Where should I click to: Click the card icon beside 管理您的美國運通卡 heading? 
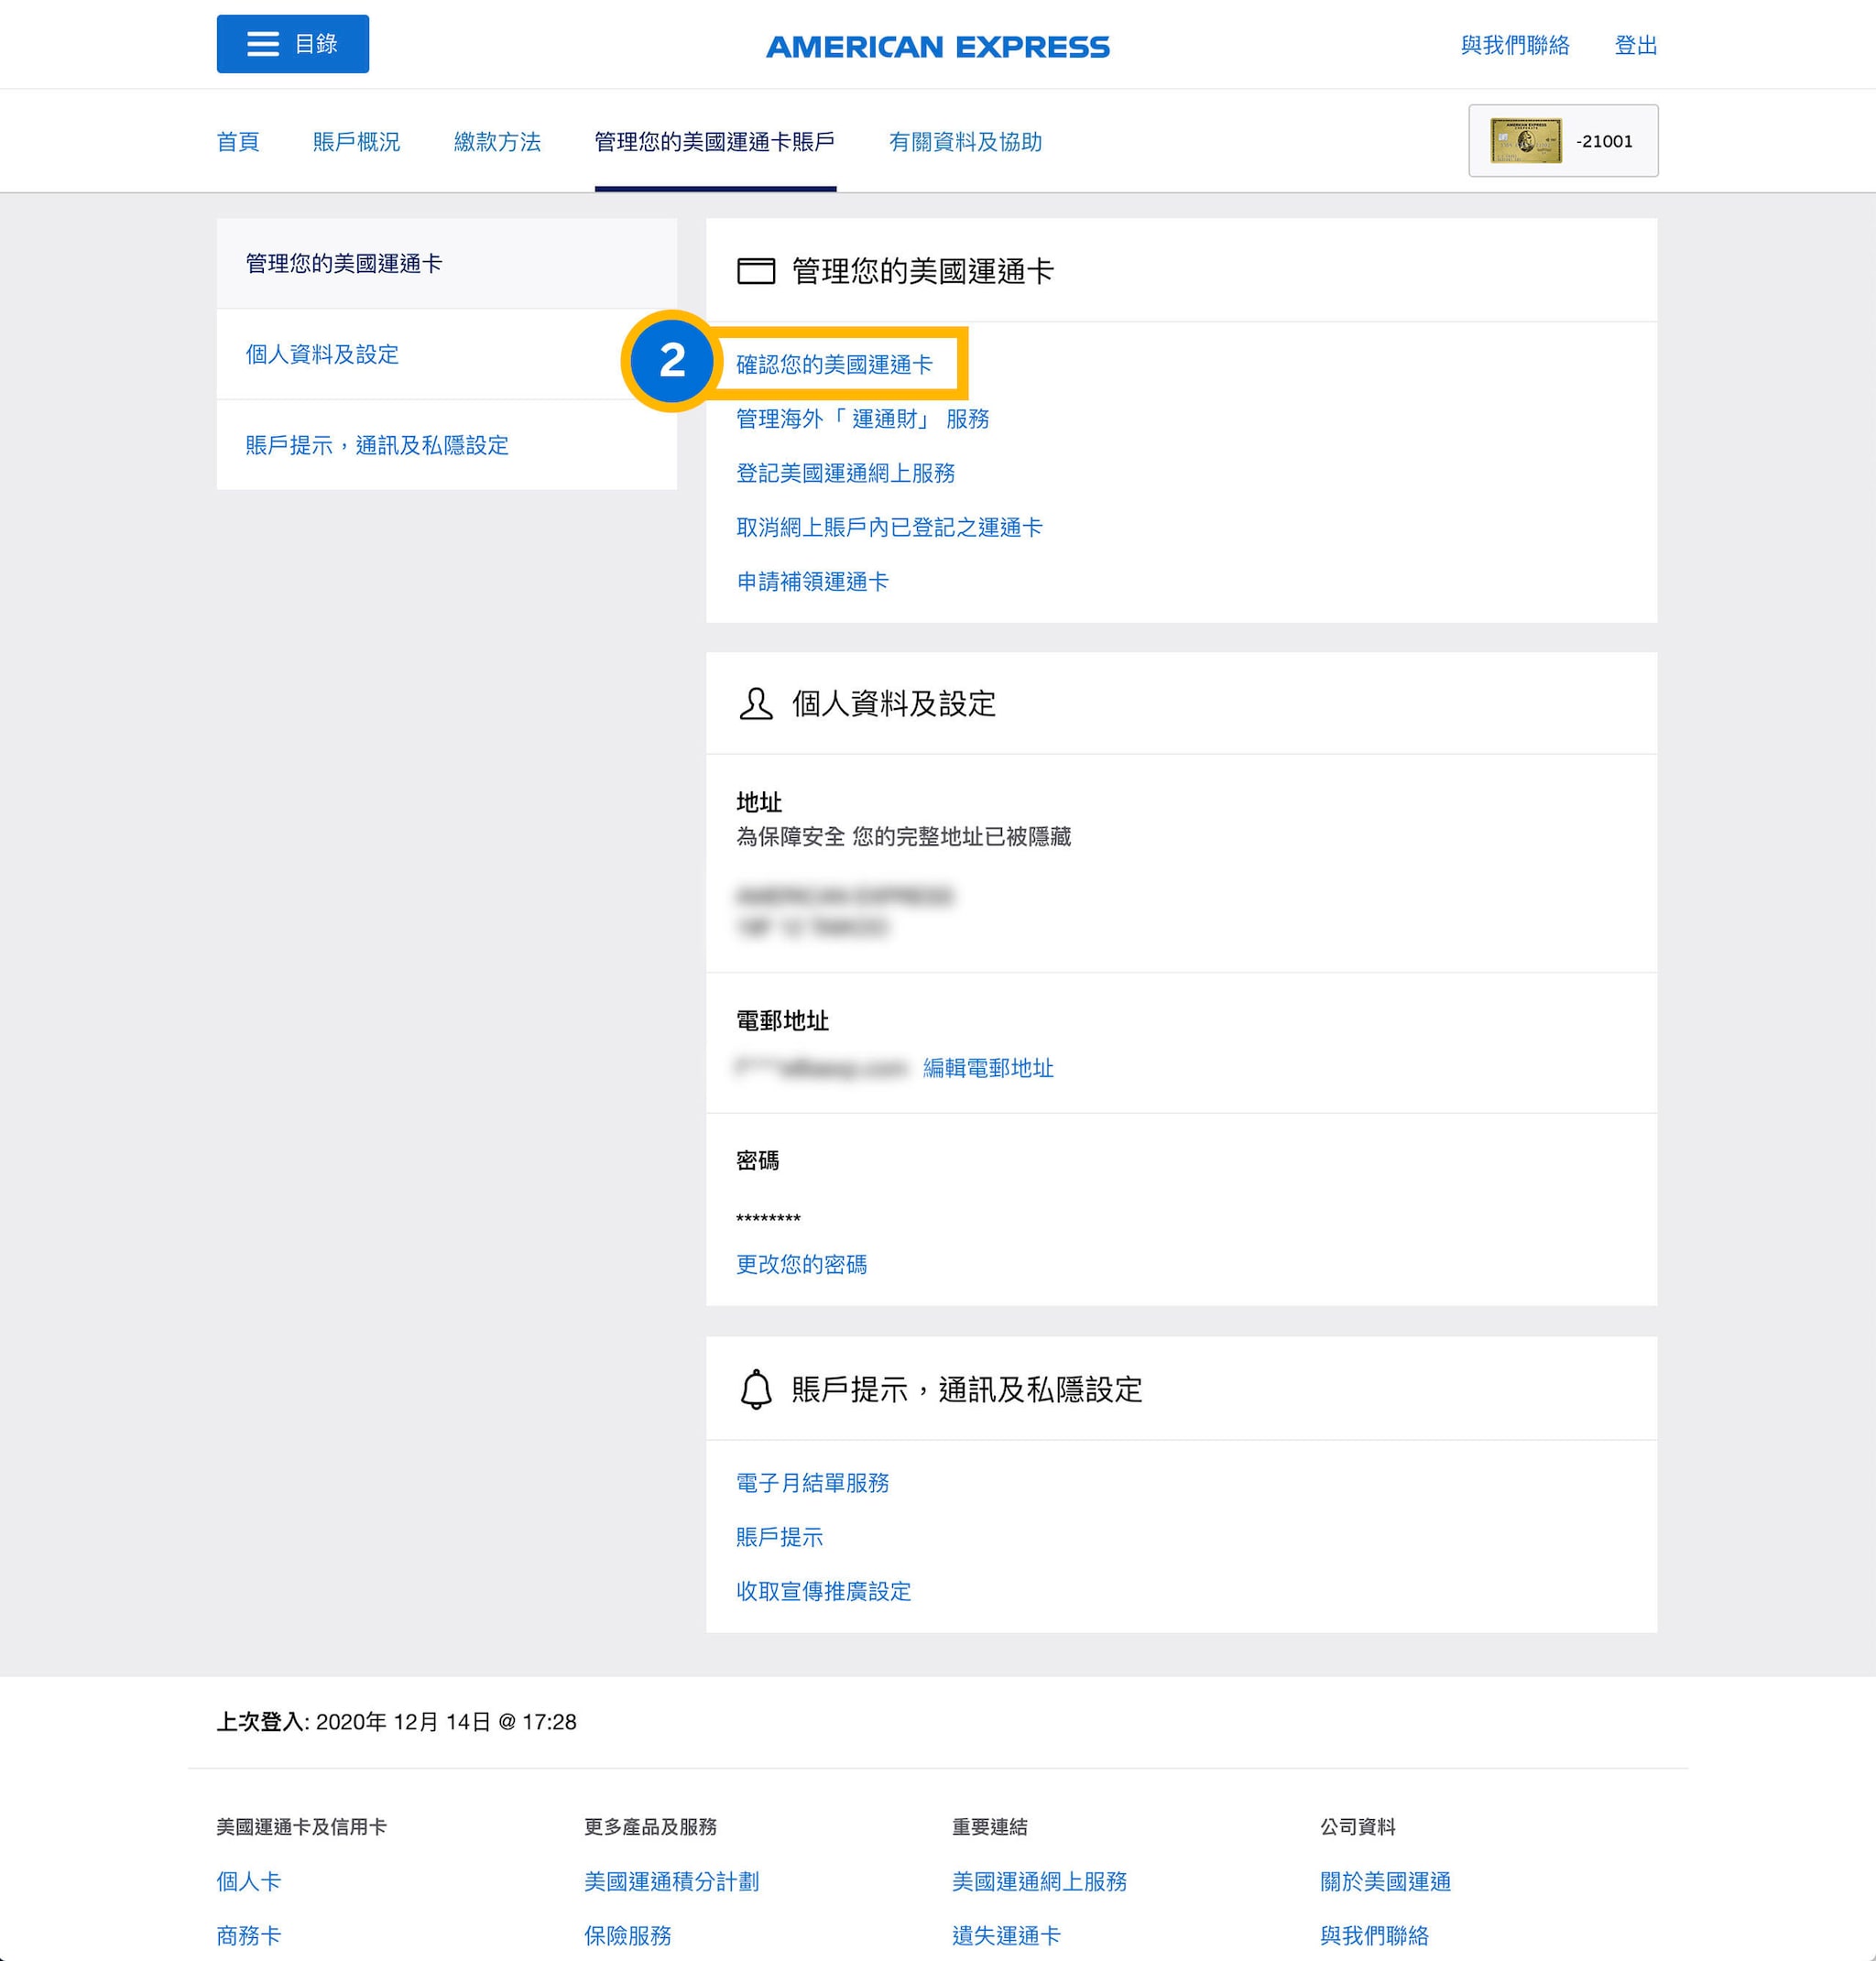point(756,270)
